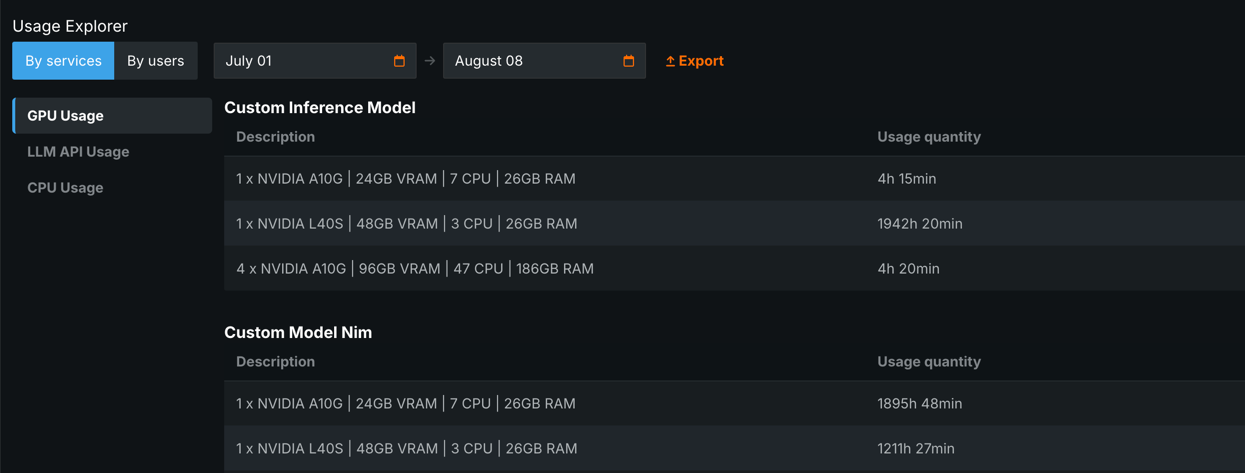The image size is (1245, 473).
Task: Click the Description header under Custom Inference Model
Action: click(x=275, y=137)
